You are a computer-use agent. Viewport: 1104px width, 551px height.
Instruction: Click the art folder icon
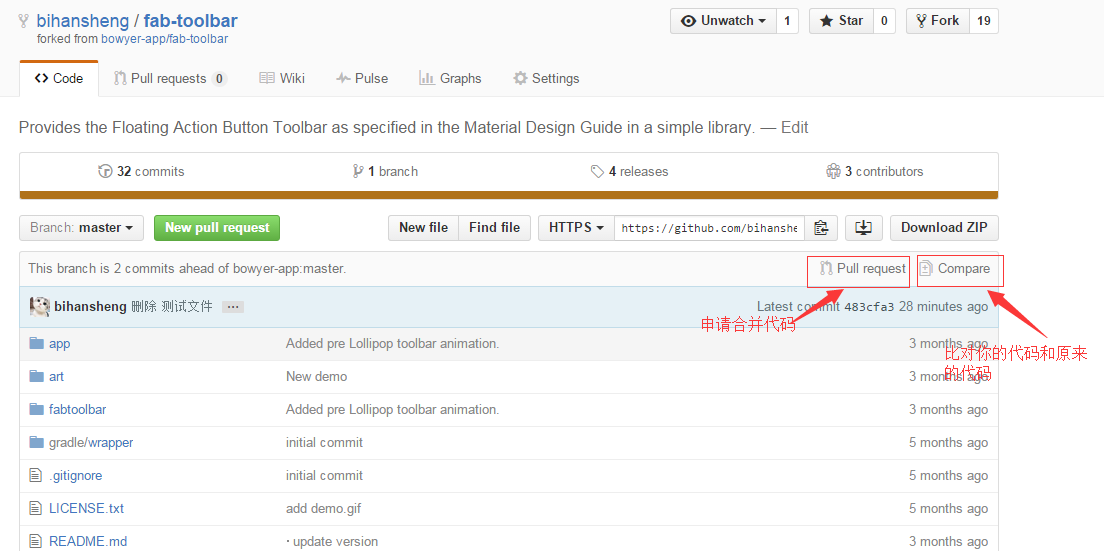point(37,376)
